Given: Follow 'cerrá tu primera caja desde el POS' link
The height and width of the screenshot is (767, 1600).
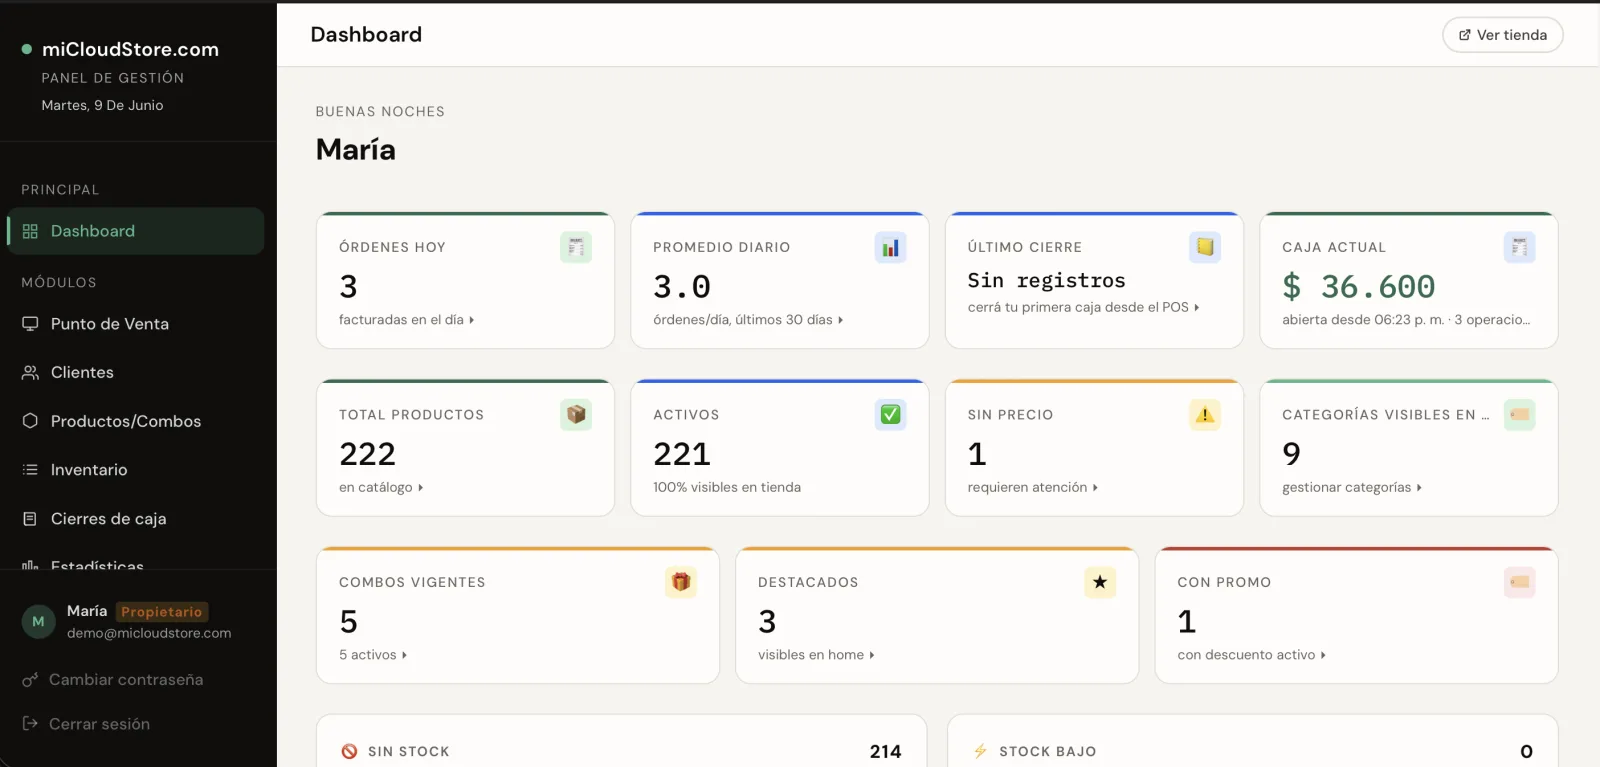Looking at the screenshot, I should pyautogui.click(x=1083, y=307).
